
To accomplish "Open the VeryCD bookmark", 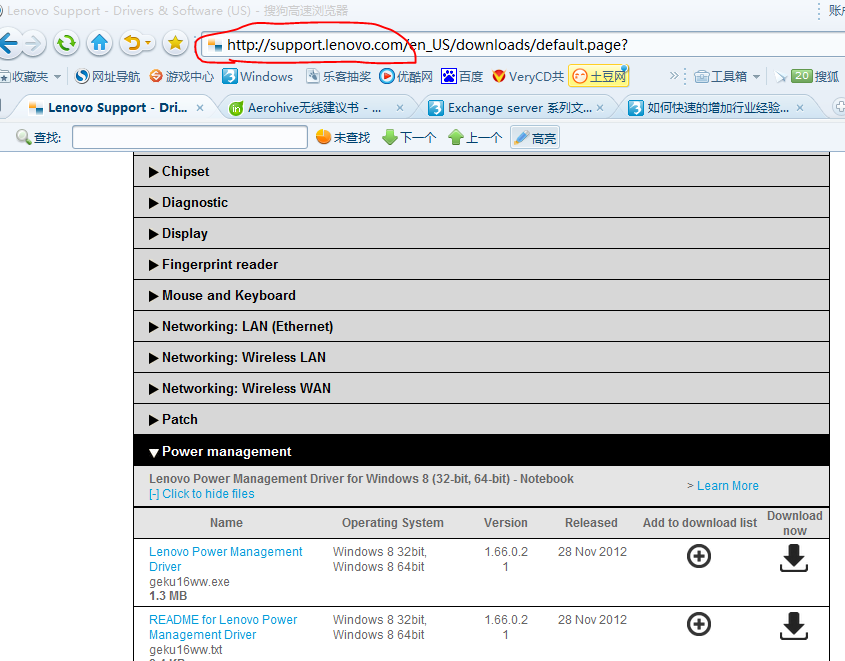I will (528, 76).
